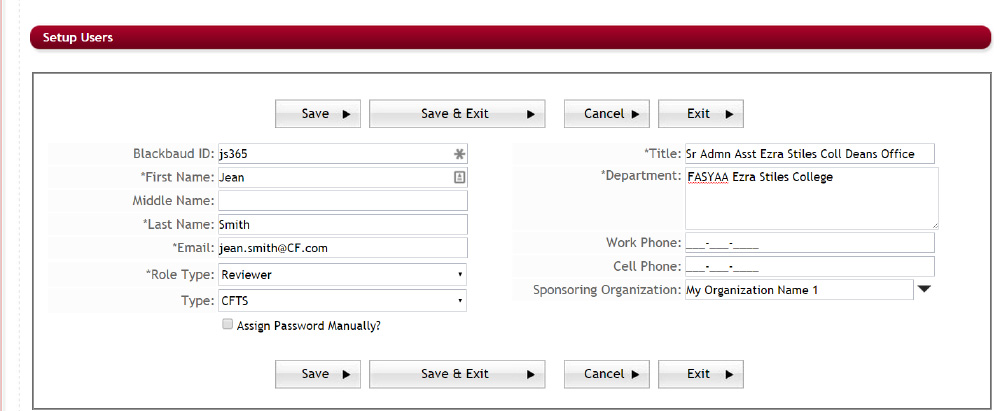Click into the Last Name field
Image resolution: width=1000 pixels, height=411 pixels.
342,225
